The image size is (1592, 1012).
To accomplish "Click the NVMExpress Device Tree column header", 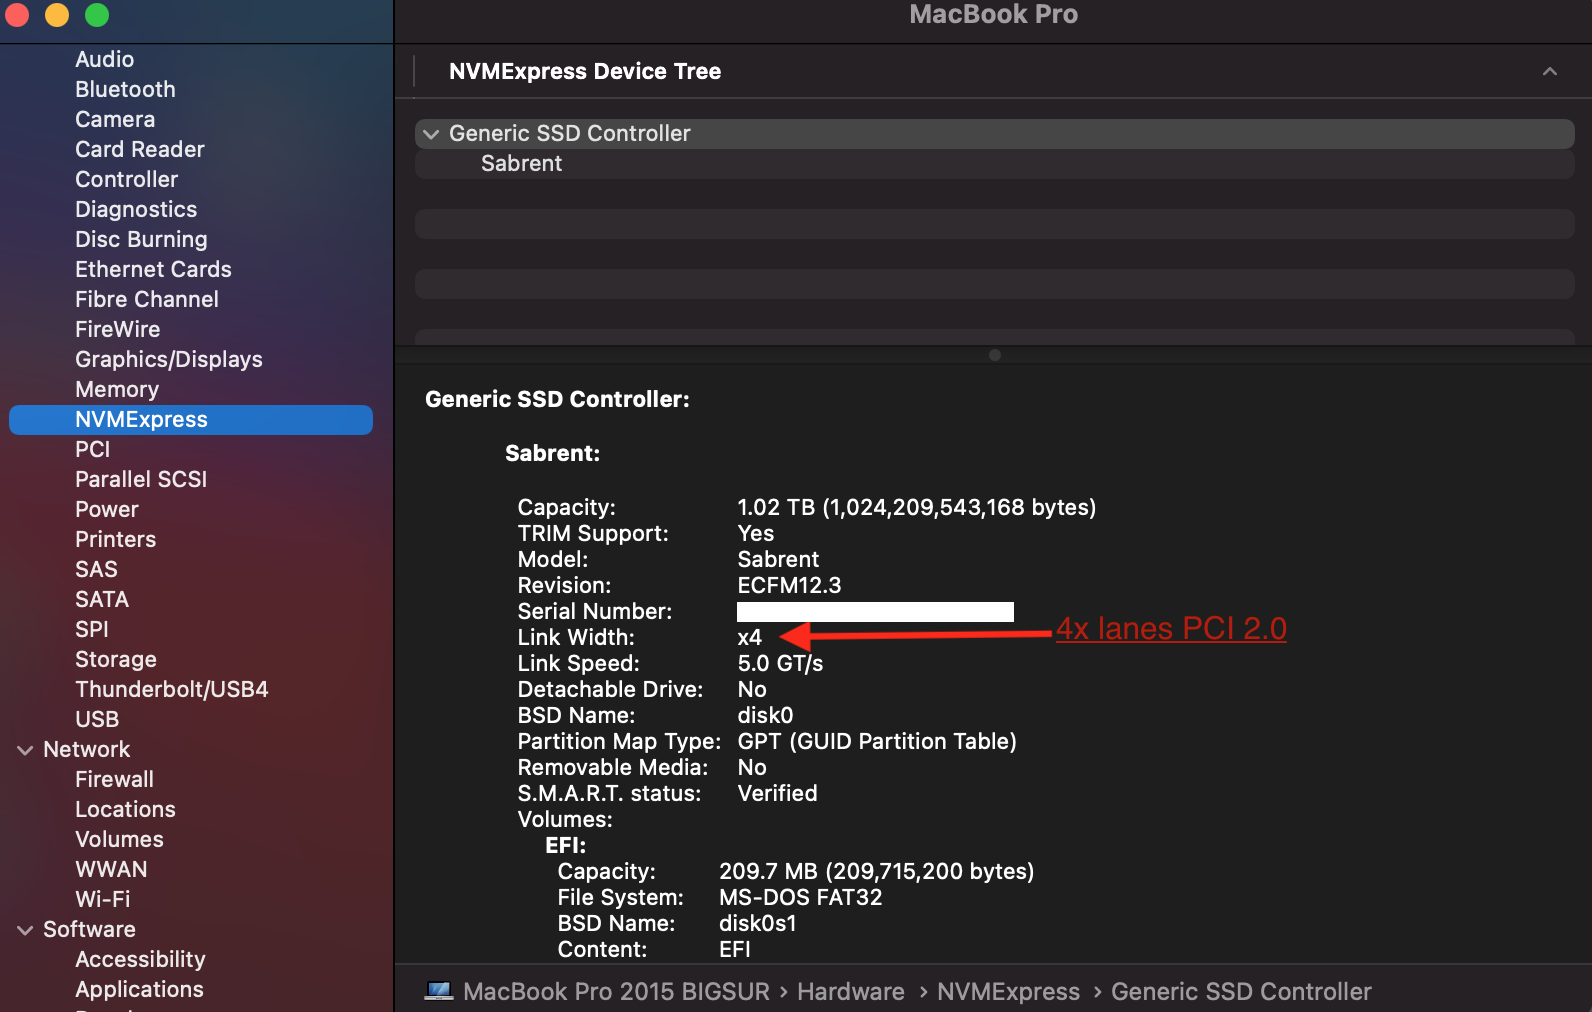I will click(585, 72).
